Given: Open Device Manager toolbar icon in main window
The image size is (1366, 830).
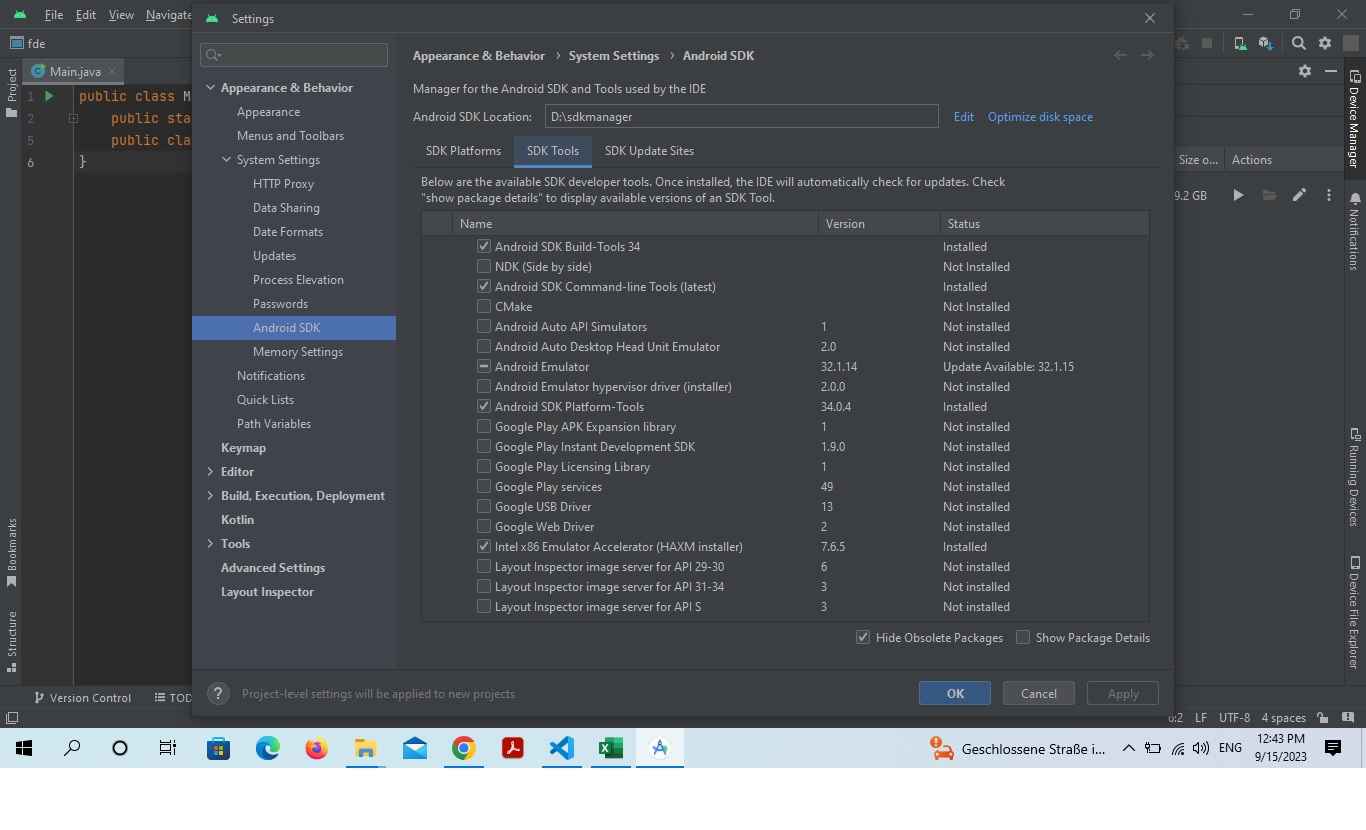Looking at the screenshot, I should coord(1240,43).
